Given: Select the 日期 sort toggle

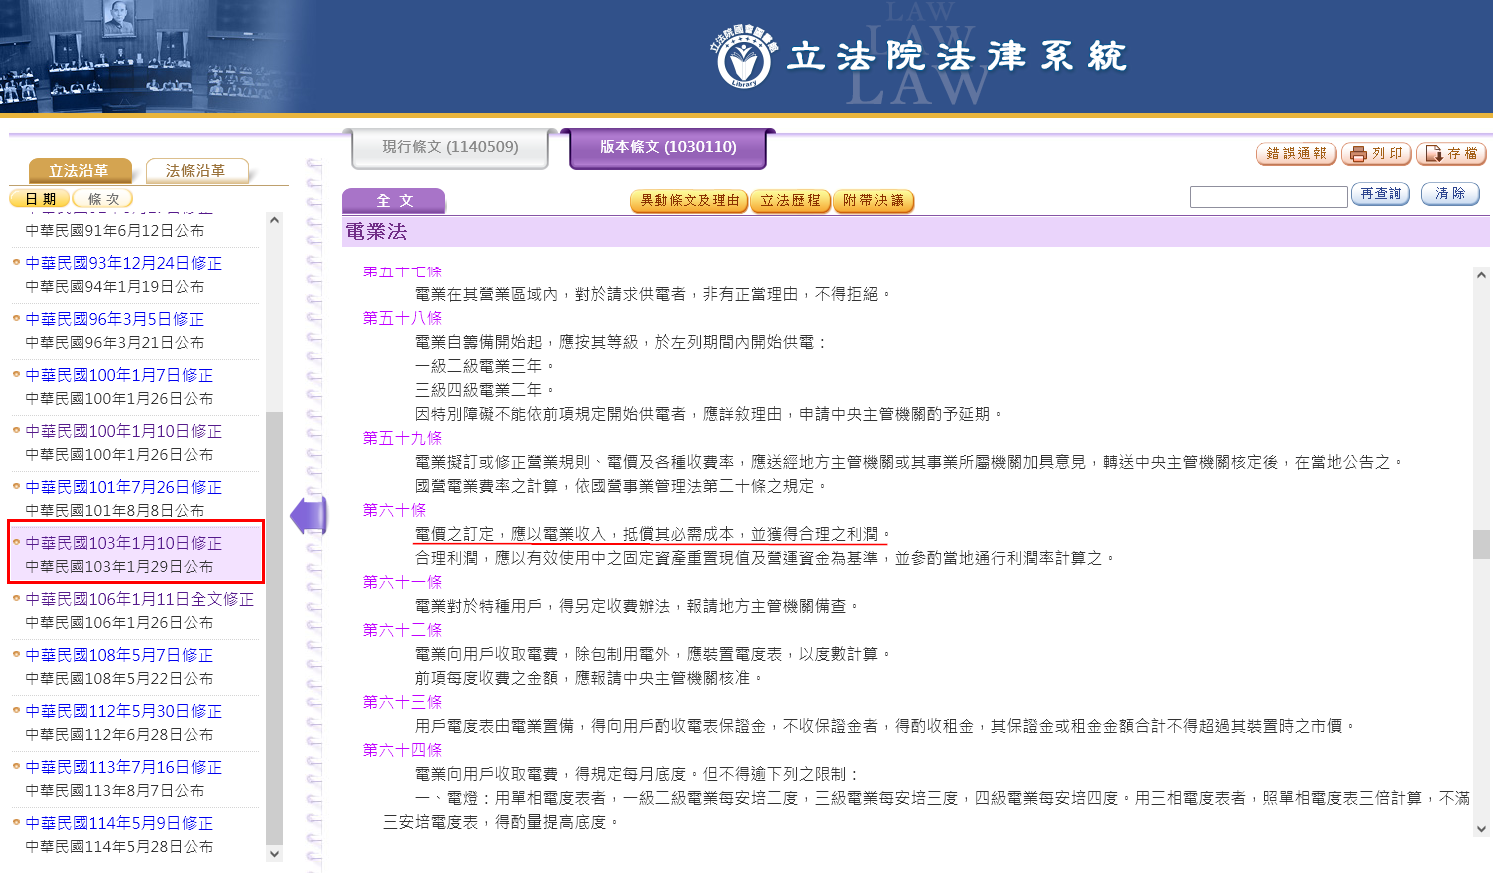Looking at the screenshot, I should tap(41, 199).
